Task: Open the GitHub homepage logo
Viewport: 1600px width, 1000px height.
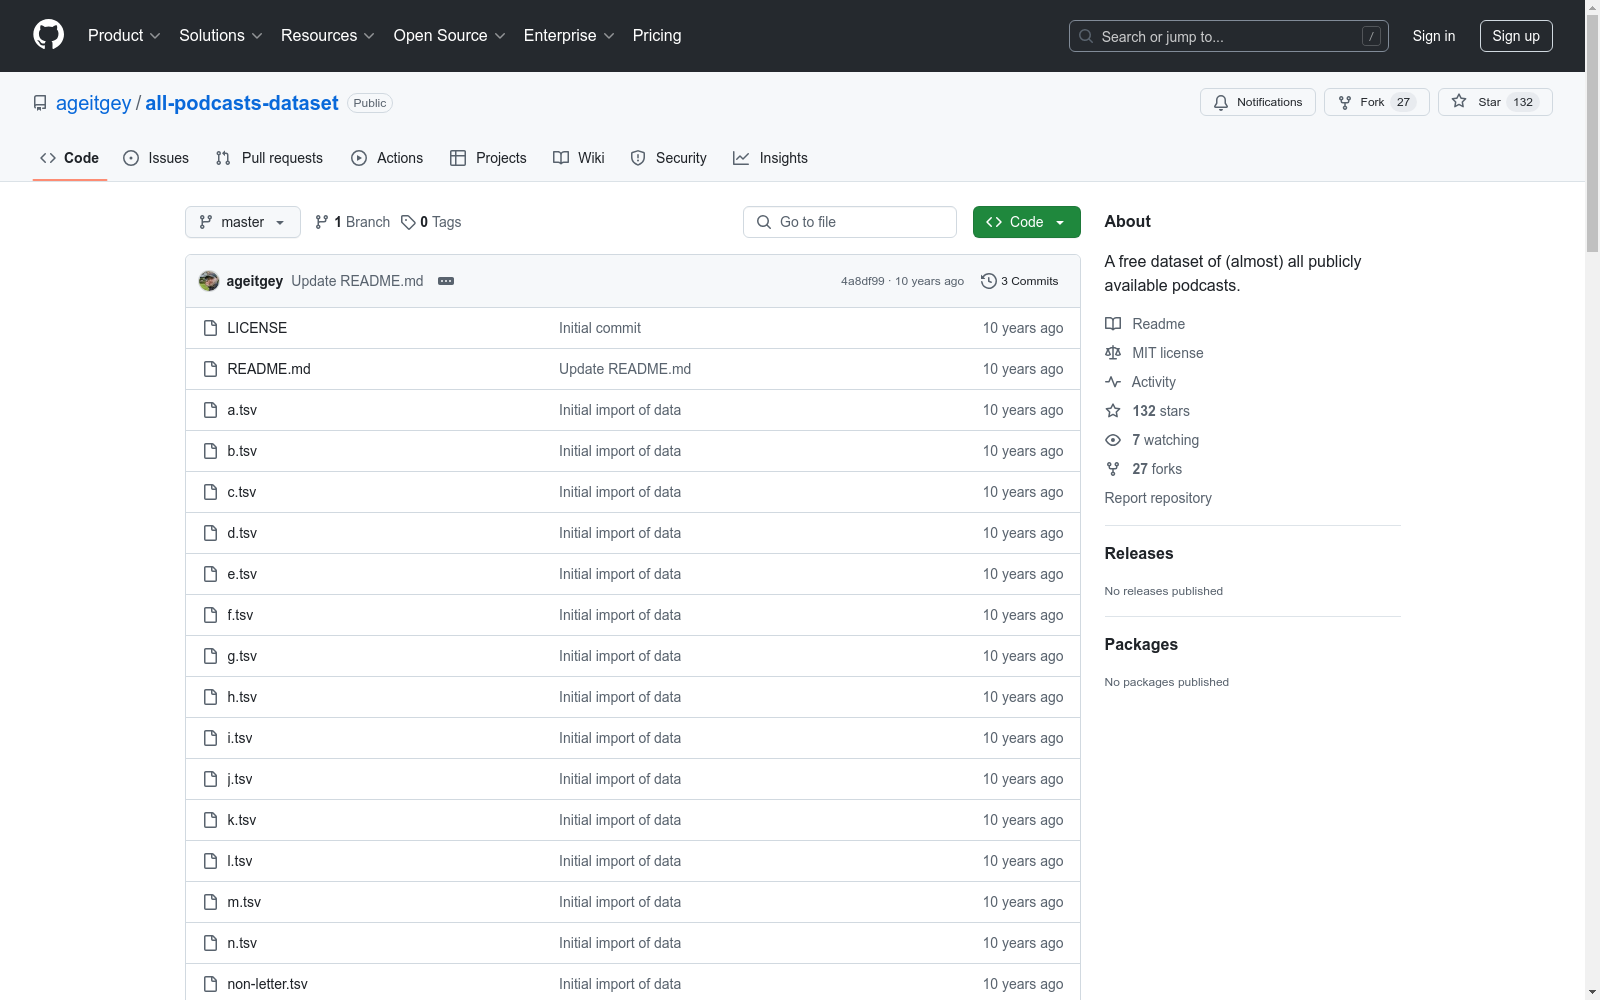Action: (48, 35)
